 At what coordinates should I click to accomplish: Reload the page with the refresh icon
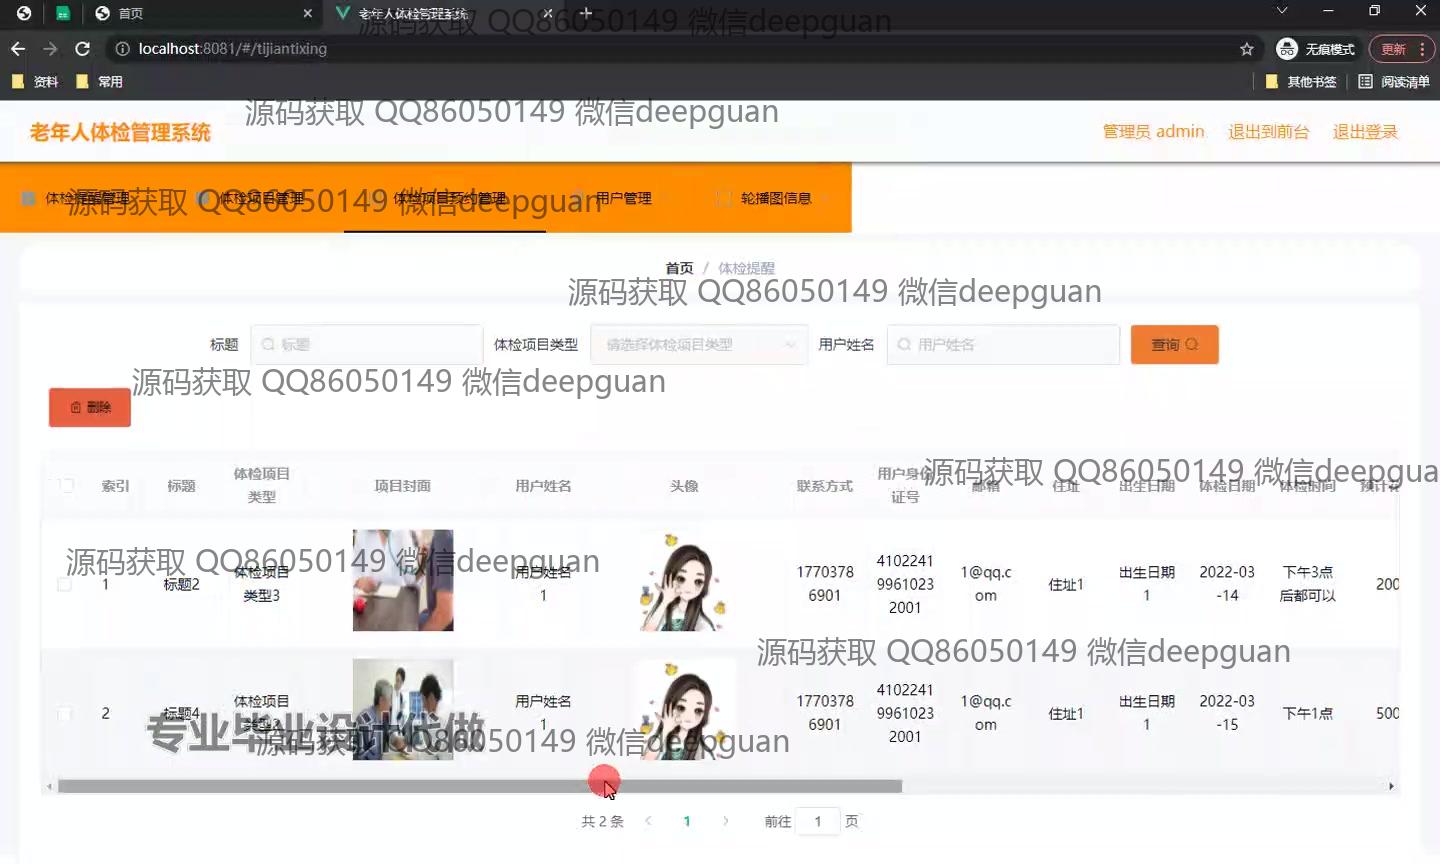tap(83, 49)
